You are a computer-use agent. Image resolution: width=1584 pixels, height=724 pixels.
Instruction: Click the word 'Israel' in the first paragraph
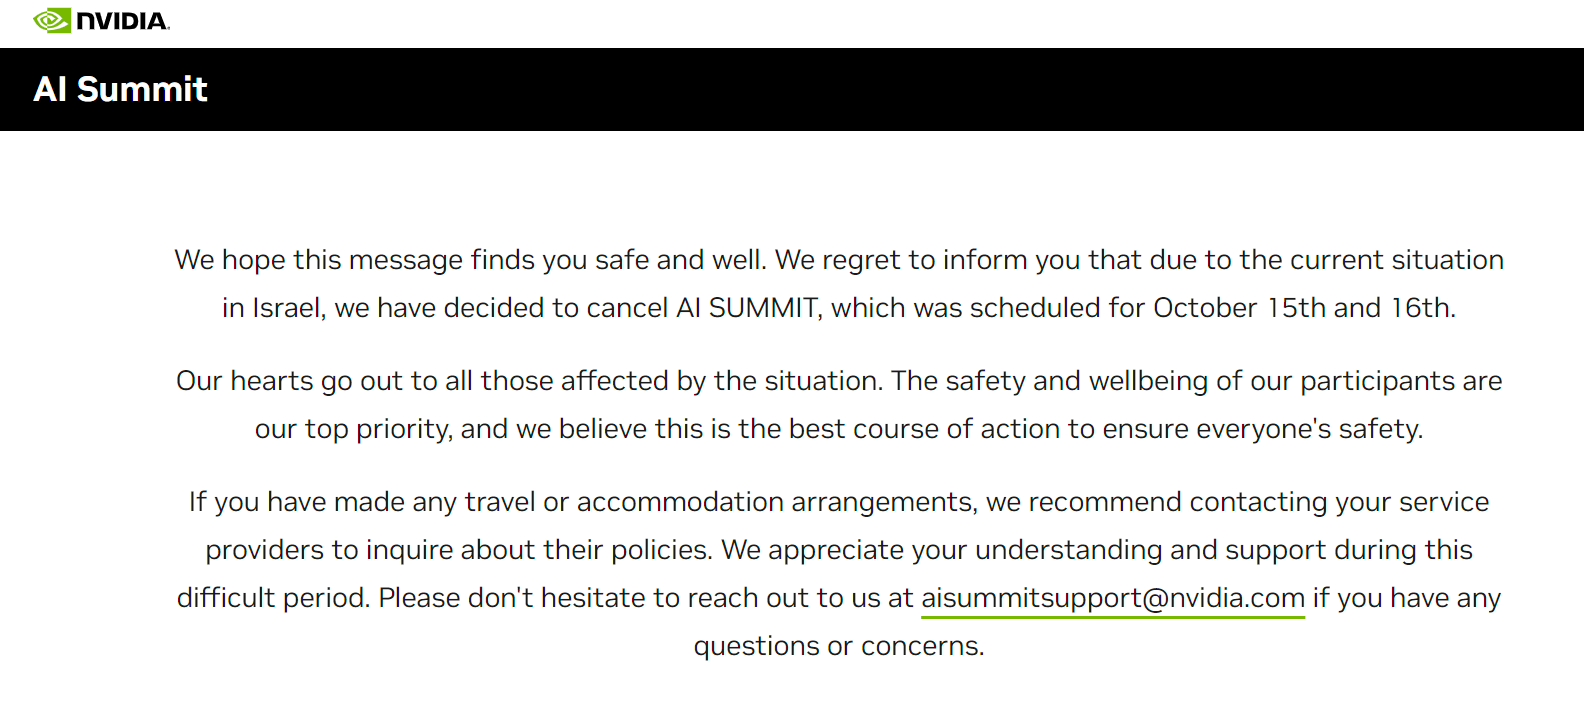[x=288, y=308]
